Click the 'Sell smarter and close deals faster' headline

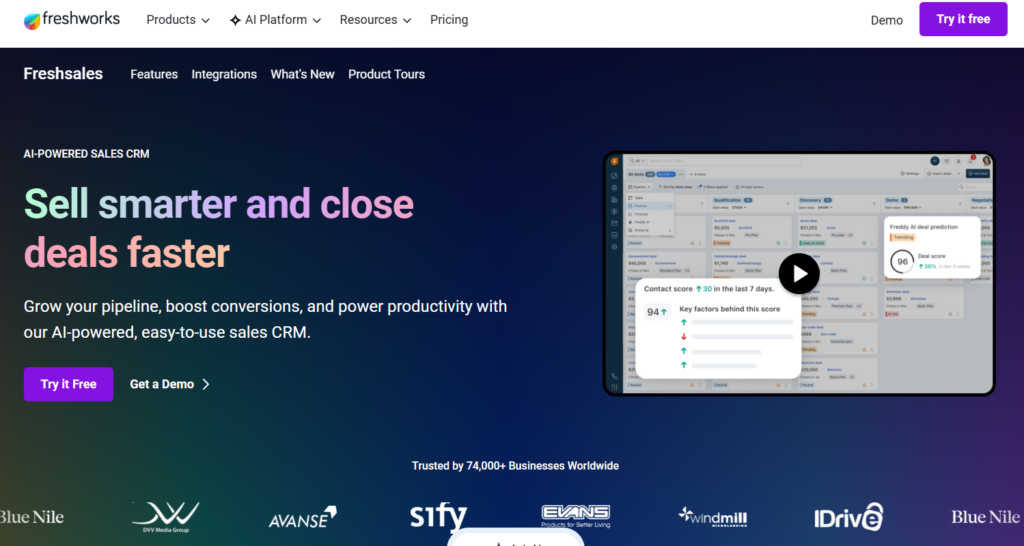point(219,229)
